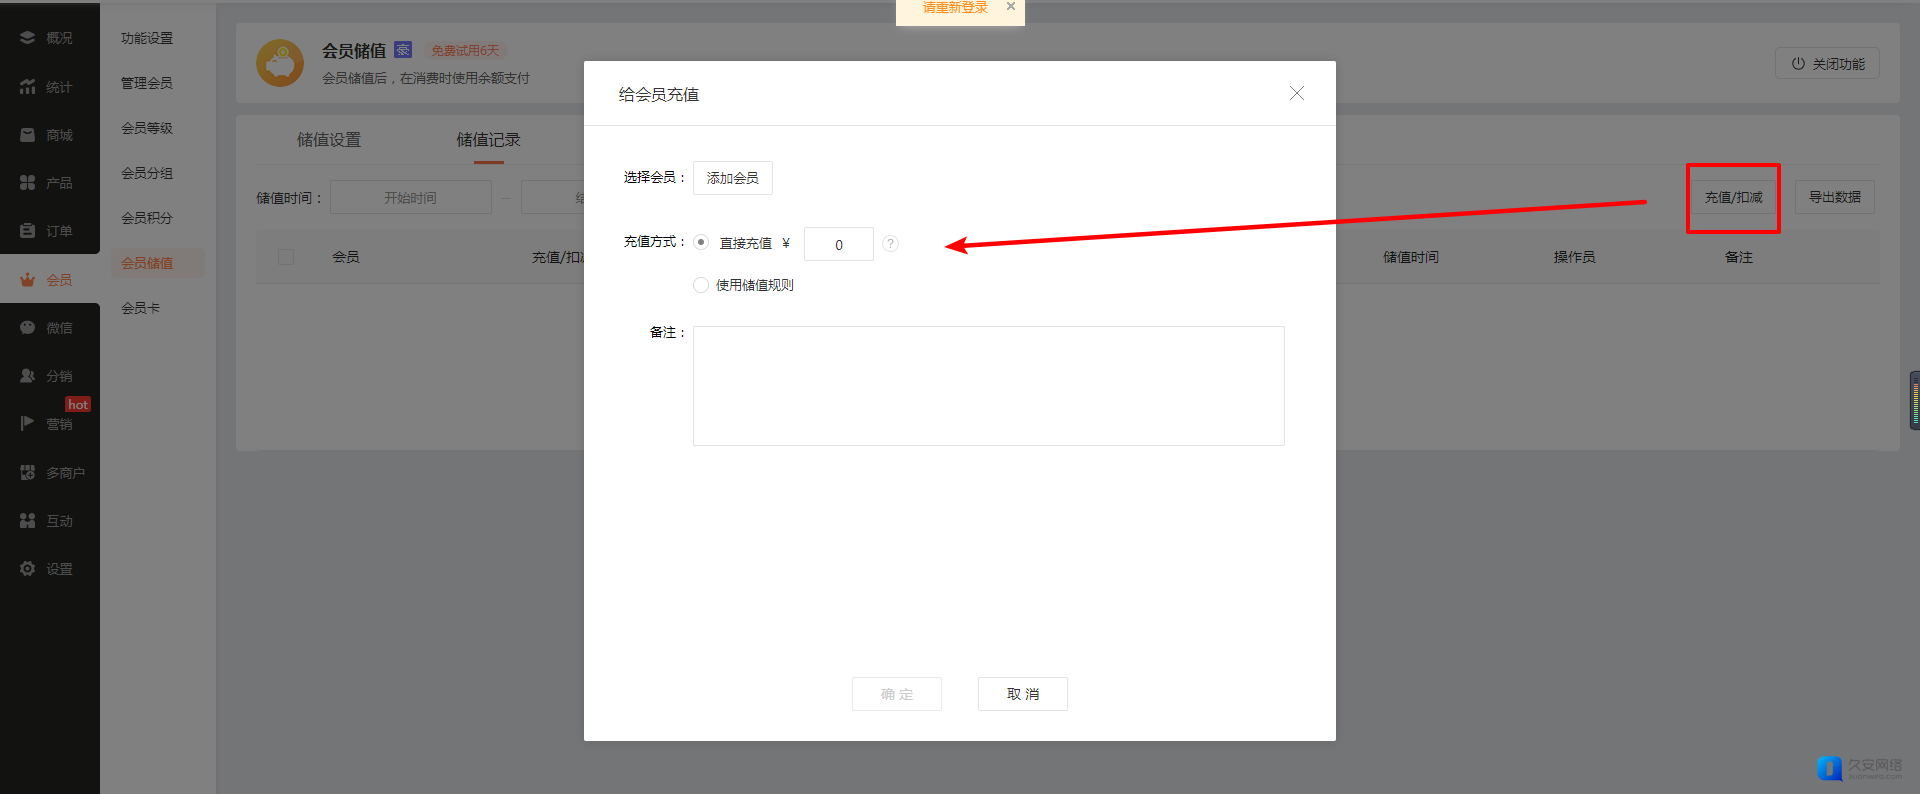The height and width of the screenshot is (794, 1920).
Task: Click the 概况 overview icon in sidebar
Action: tap(28, 38)
